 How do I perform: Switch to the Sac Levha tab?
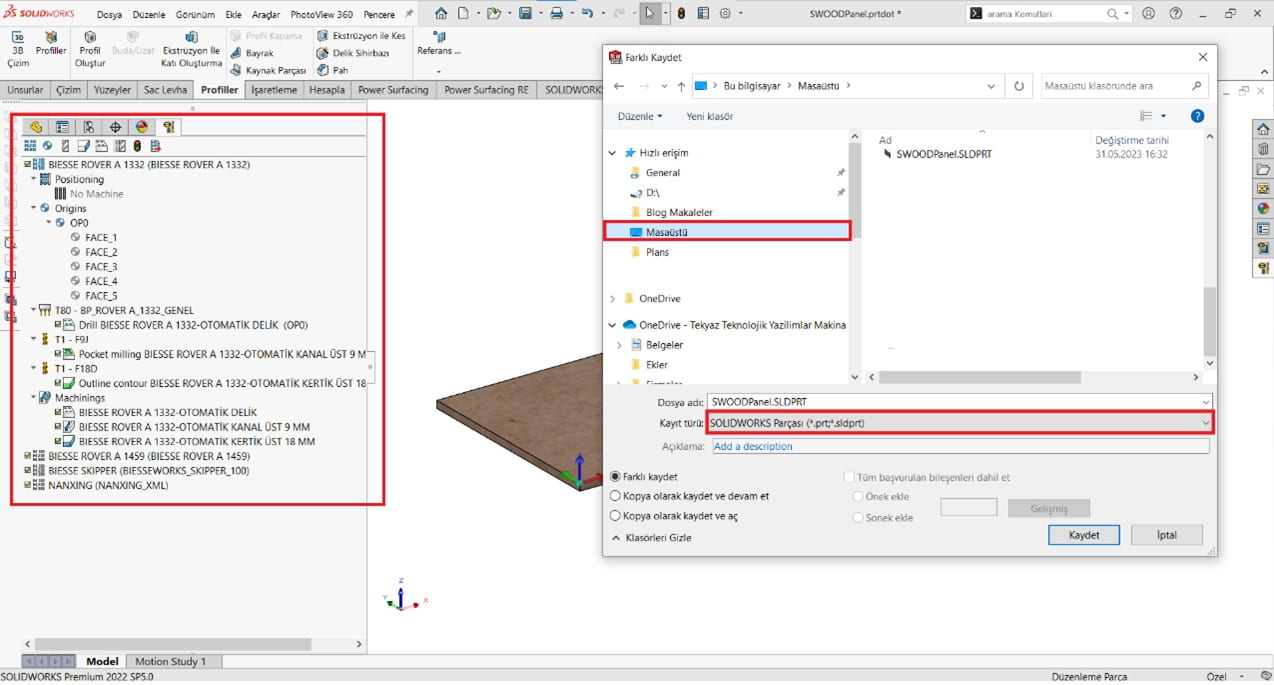click(x=165, y=90)
